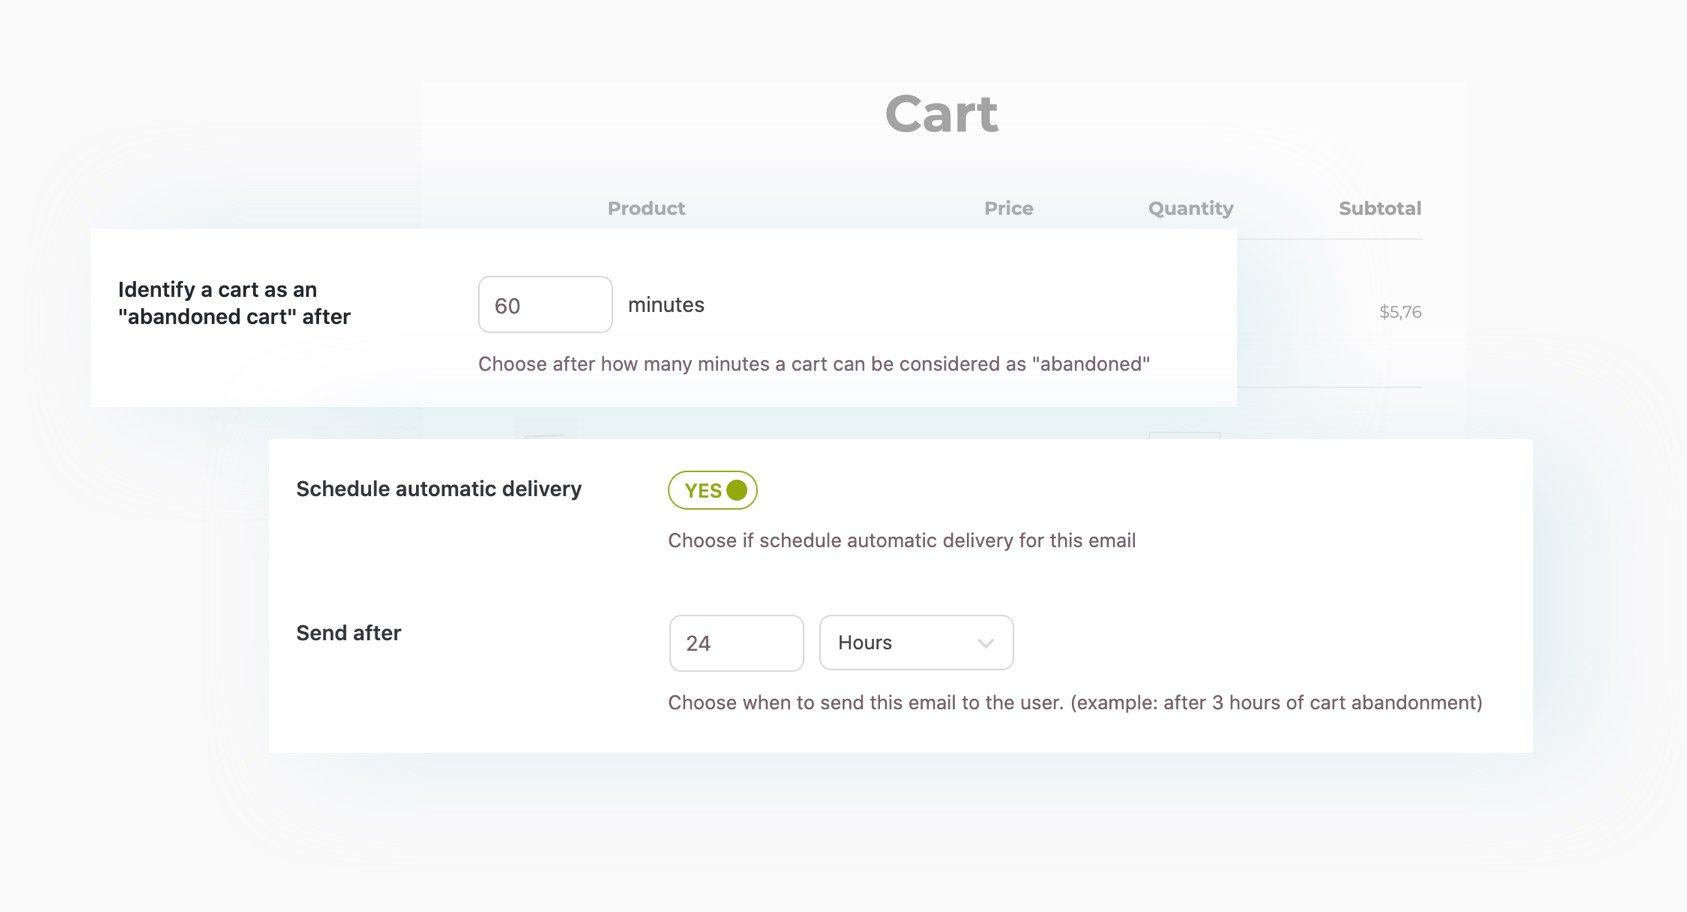Viewport: 1687px width, 912px height.
Task: Click the 'Send after' label
Action: coord(348,633)
